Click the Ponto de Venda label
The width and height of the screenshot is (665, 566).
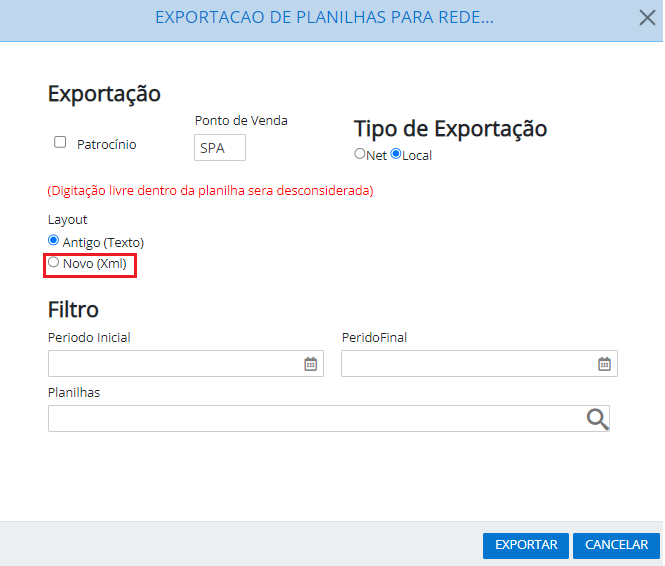coord(241,121)
